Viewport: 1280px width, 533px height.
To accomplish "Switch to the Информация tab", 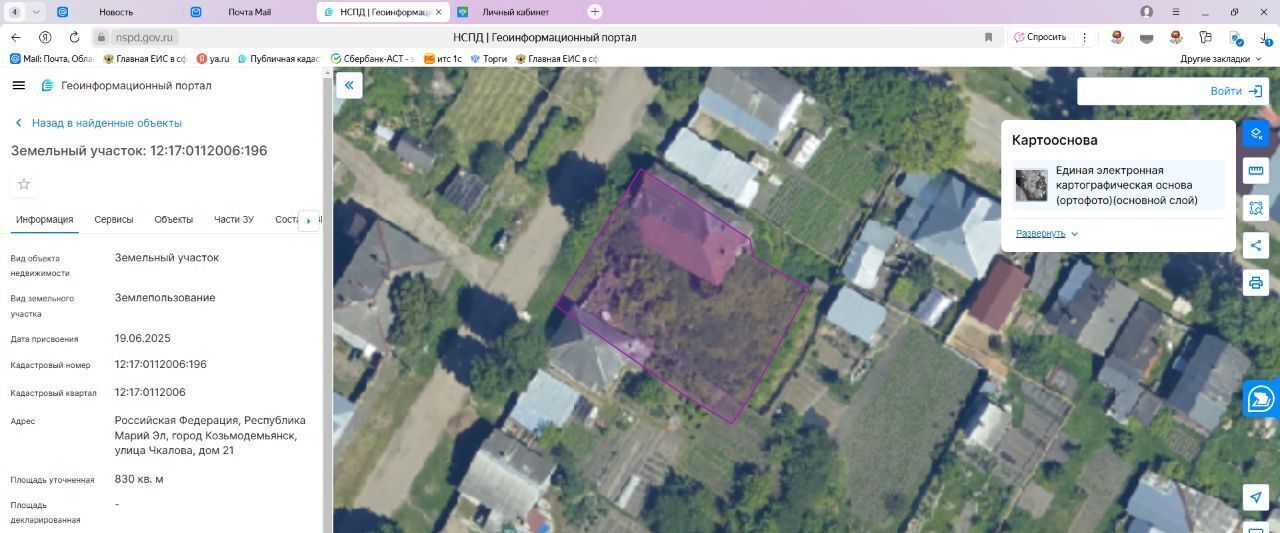I will [44, 220].
